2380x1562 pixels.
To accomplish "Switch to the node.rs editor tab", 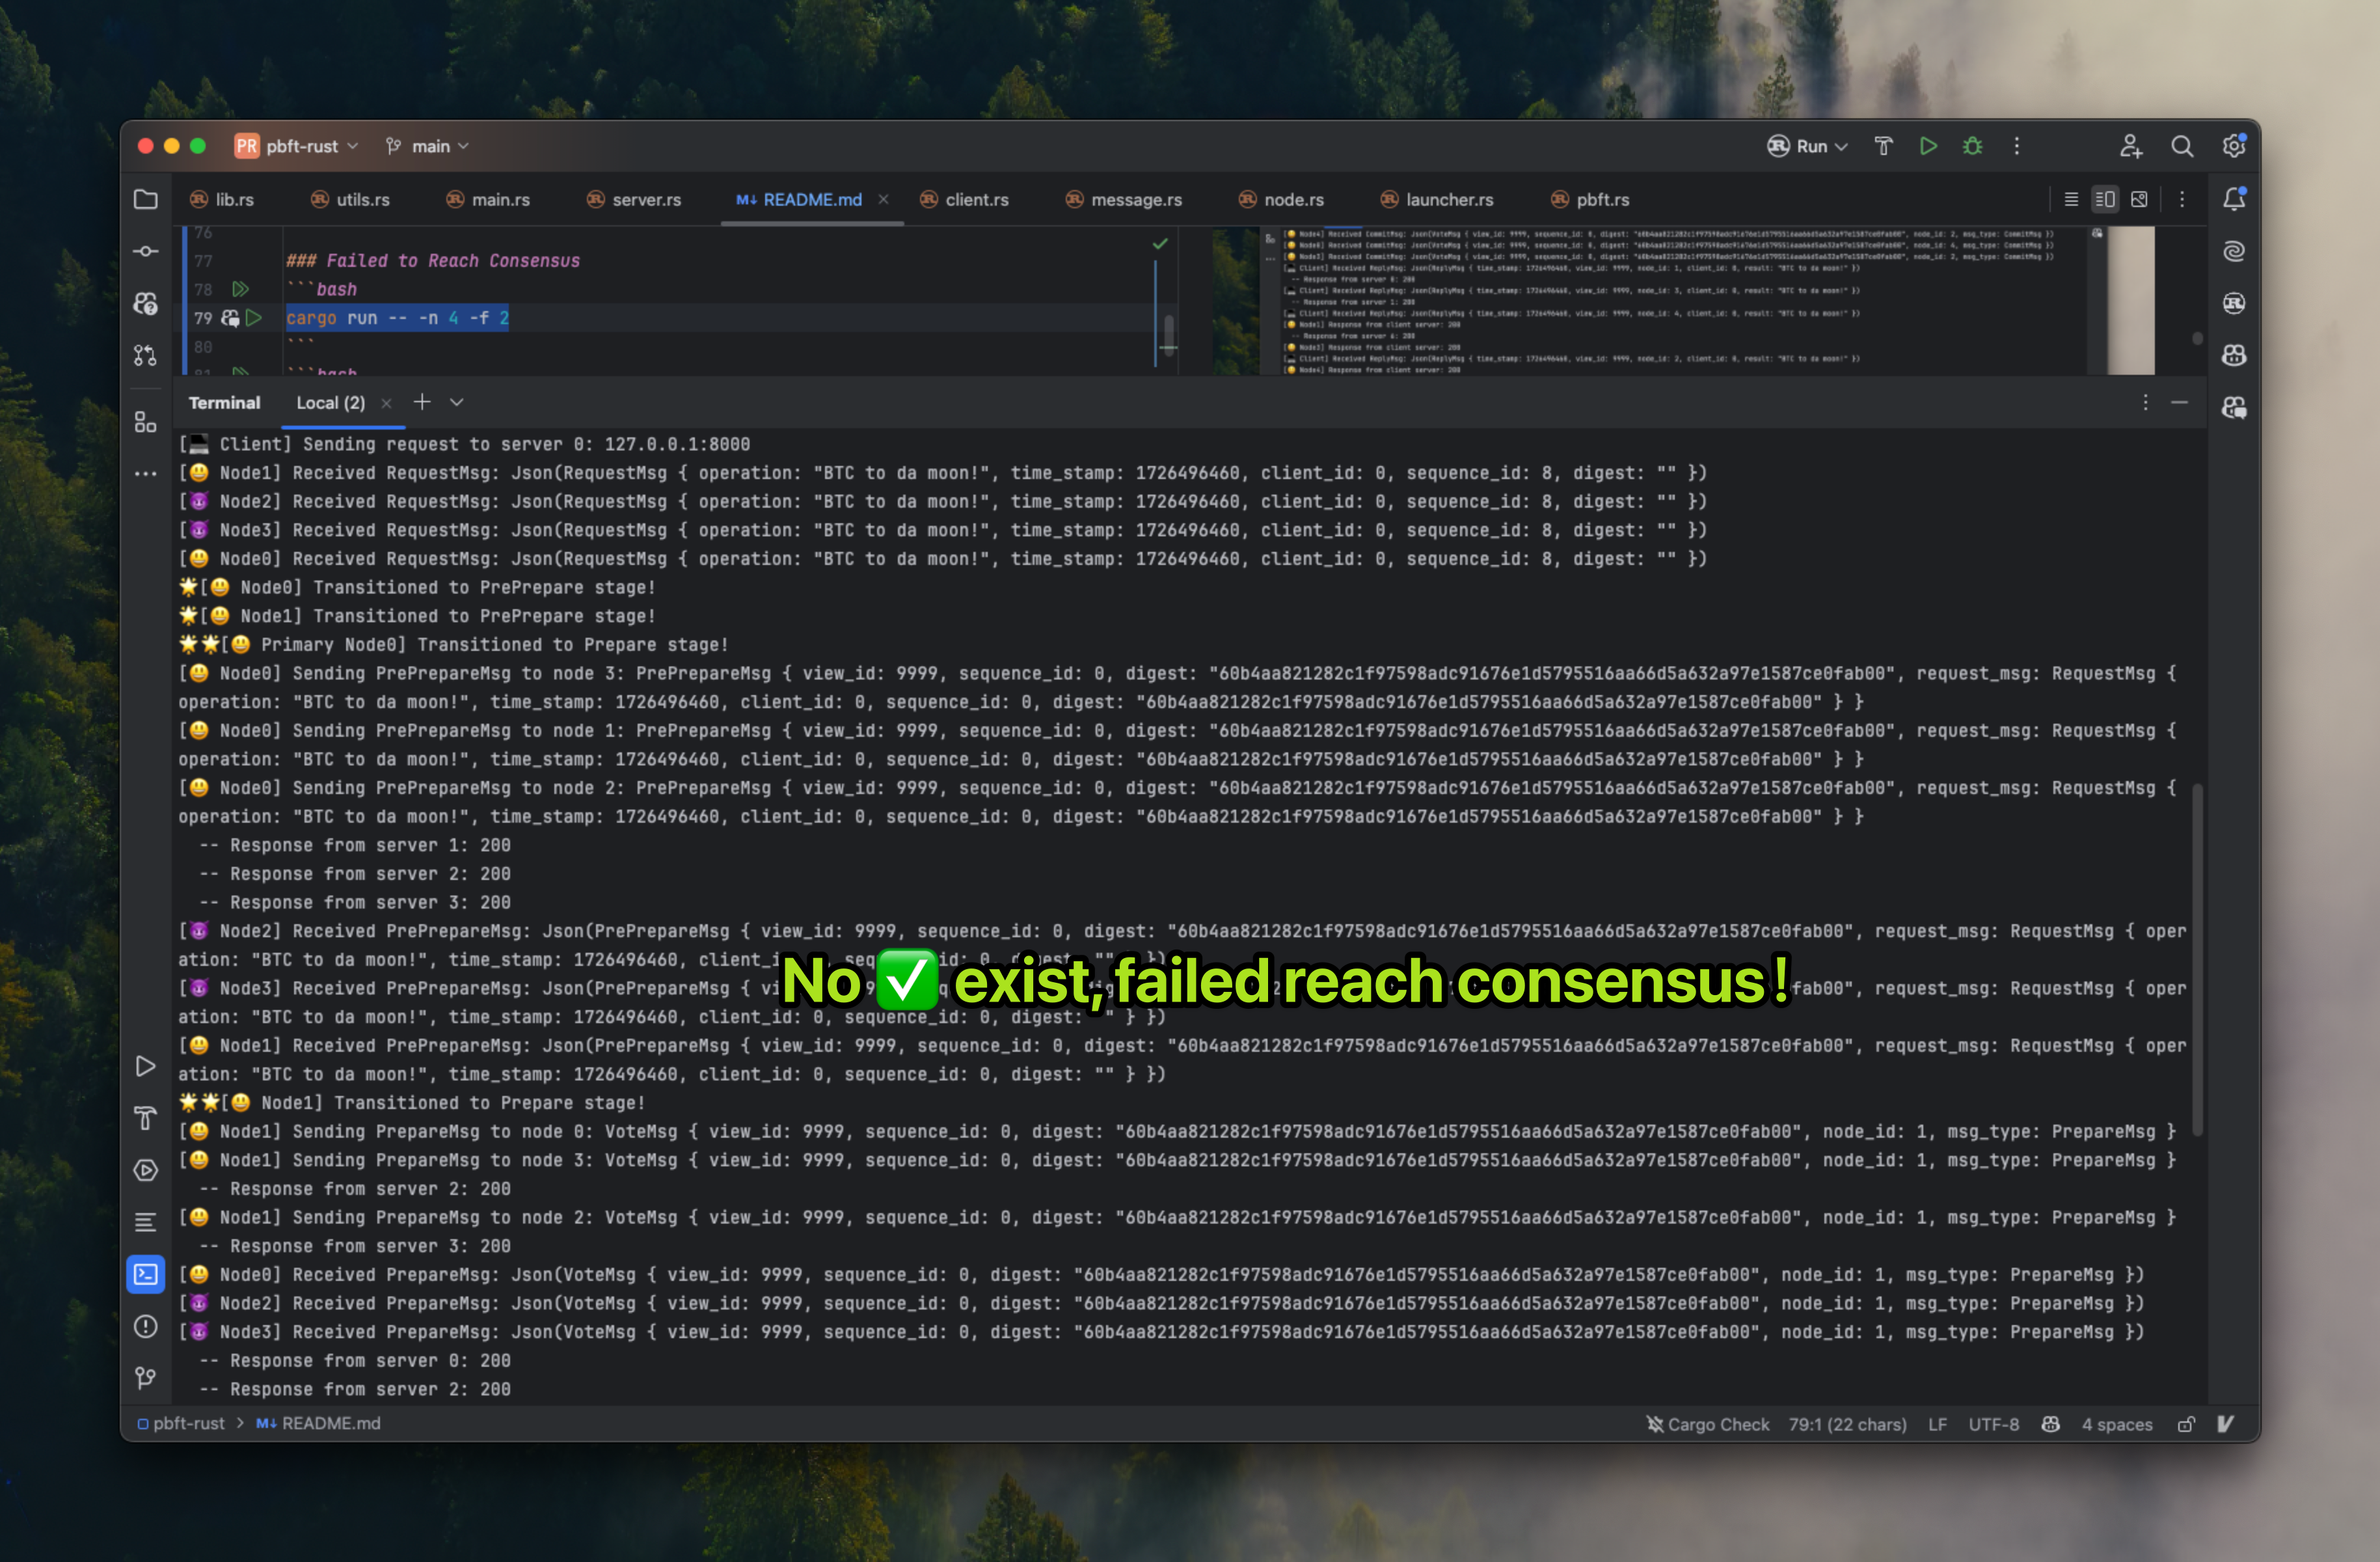I will click(x=1292, y=199).
